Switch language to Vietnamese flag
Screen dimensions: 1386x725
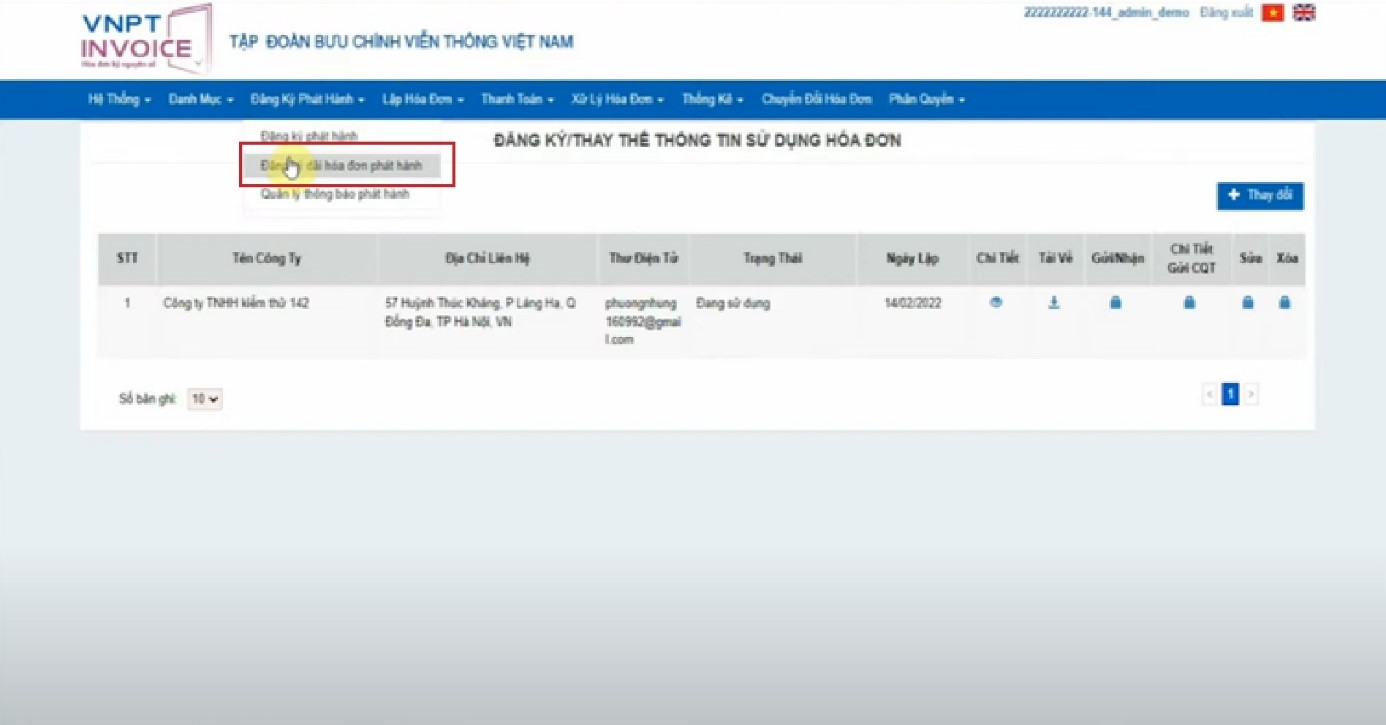point(1272,13)
